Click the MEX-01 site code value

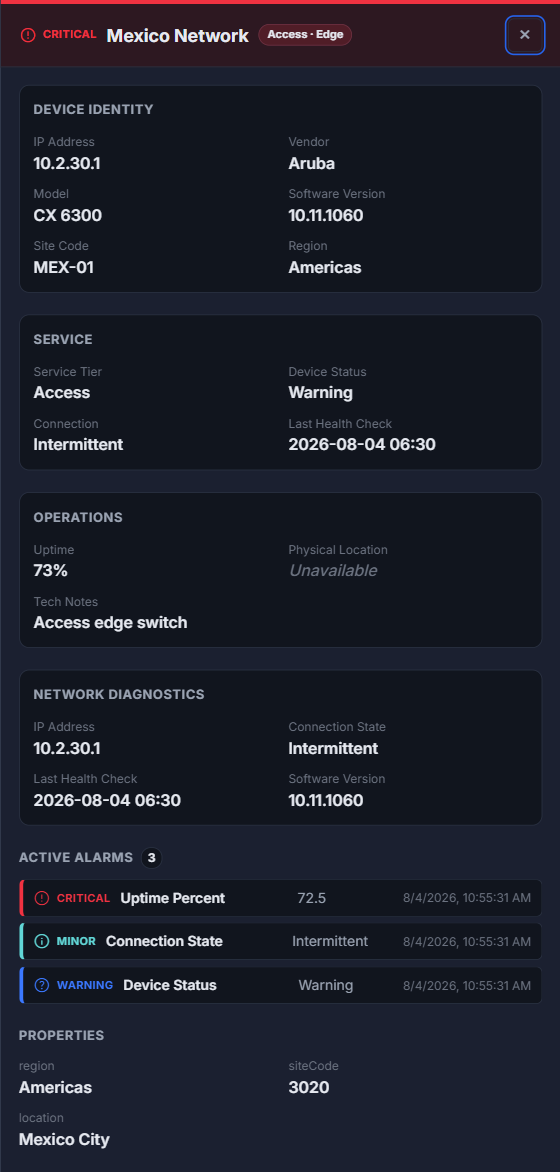click(64, 268)
